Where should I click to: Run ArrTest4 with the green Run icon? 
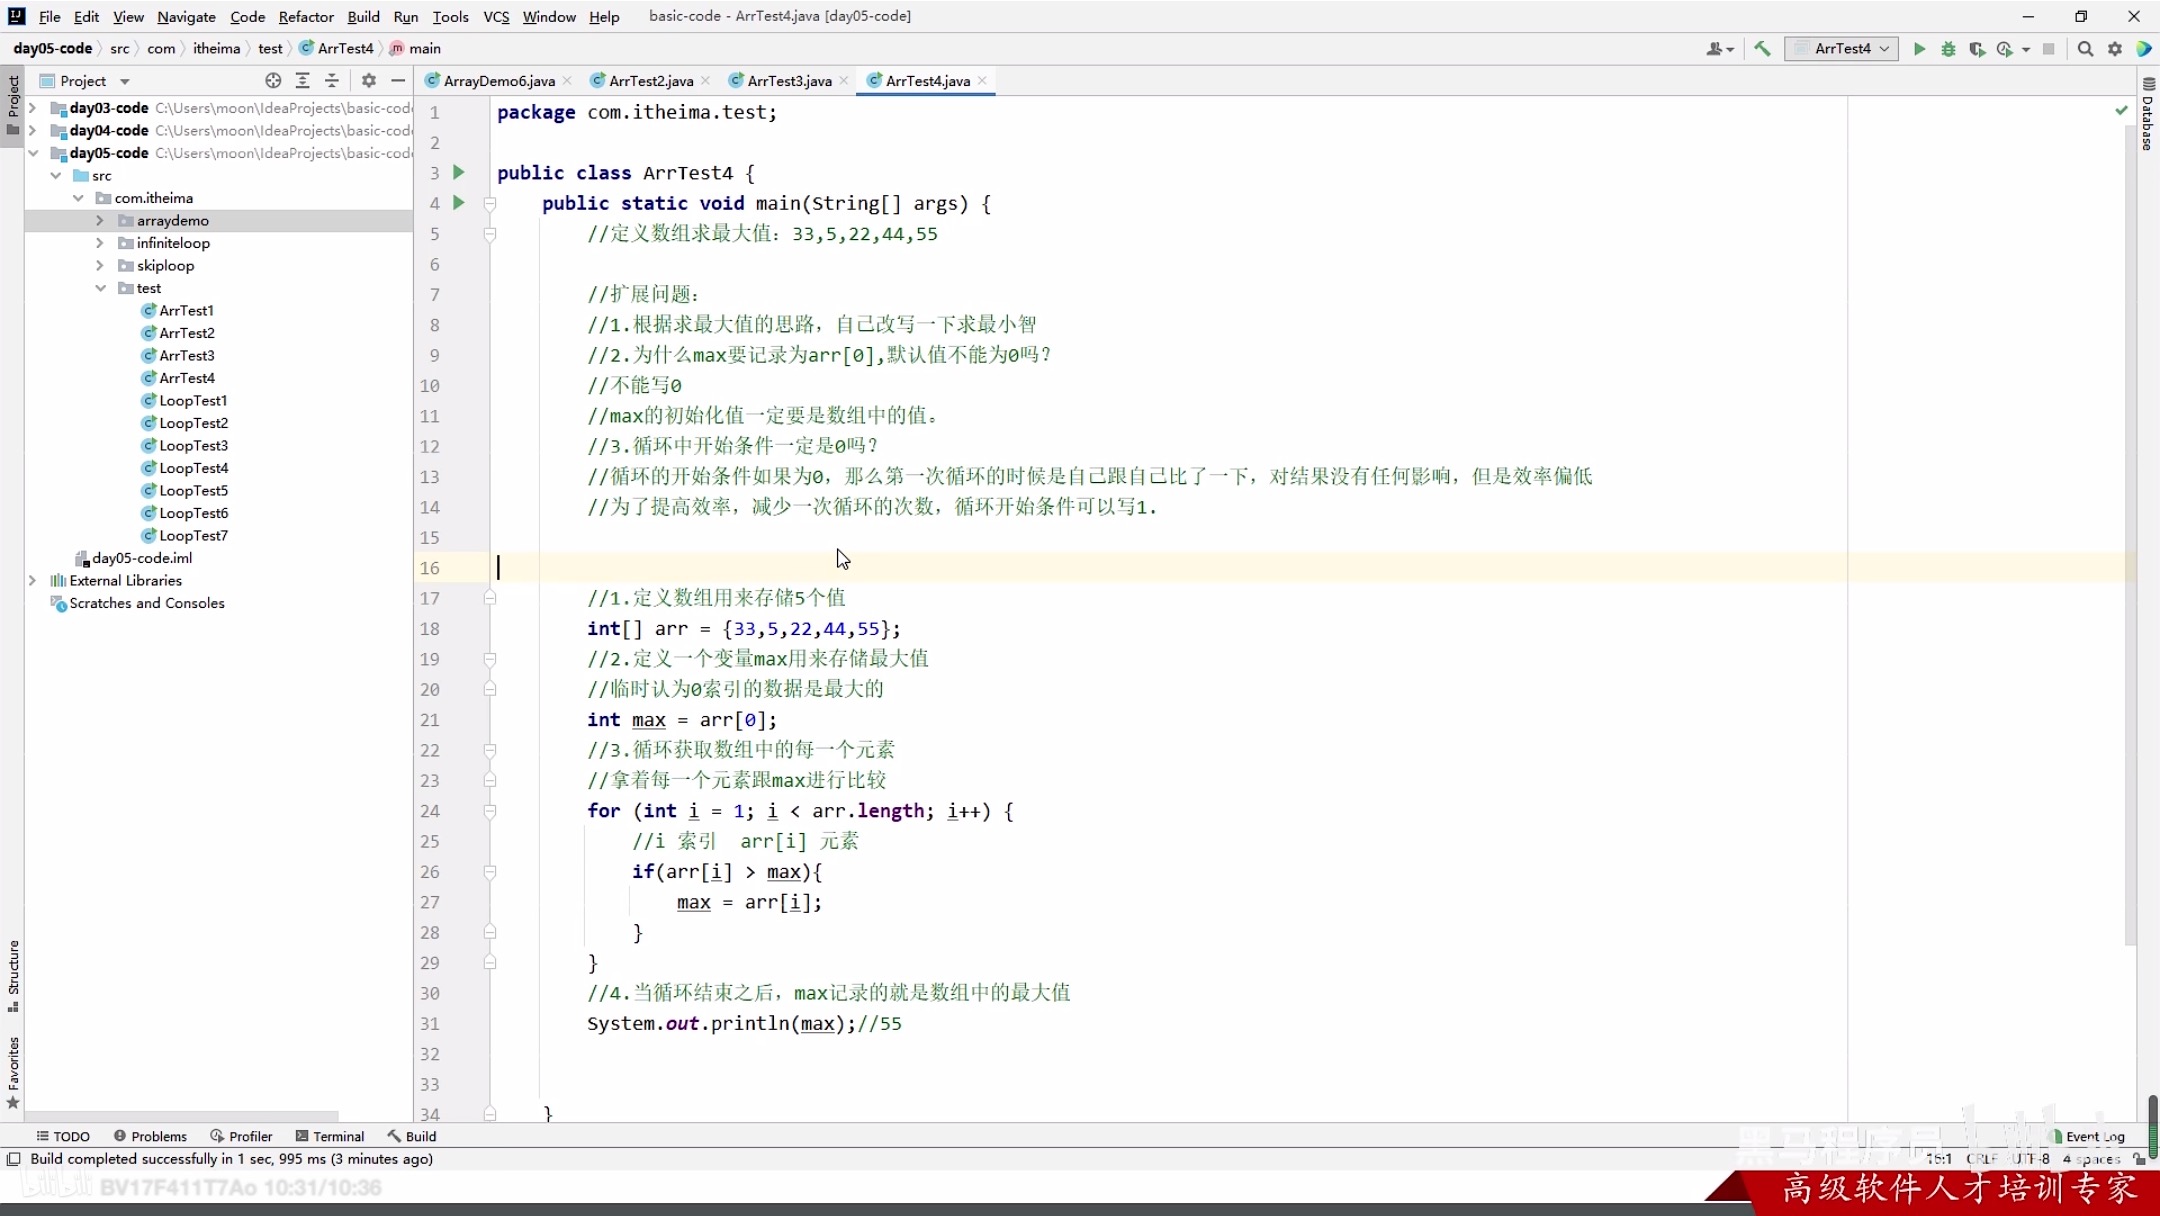1917,48
